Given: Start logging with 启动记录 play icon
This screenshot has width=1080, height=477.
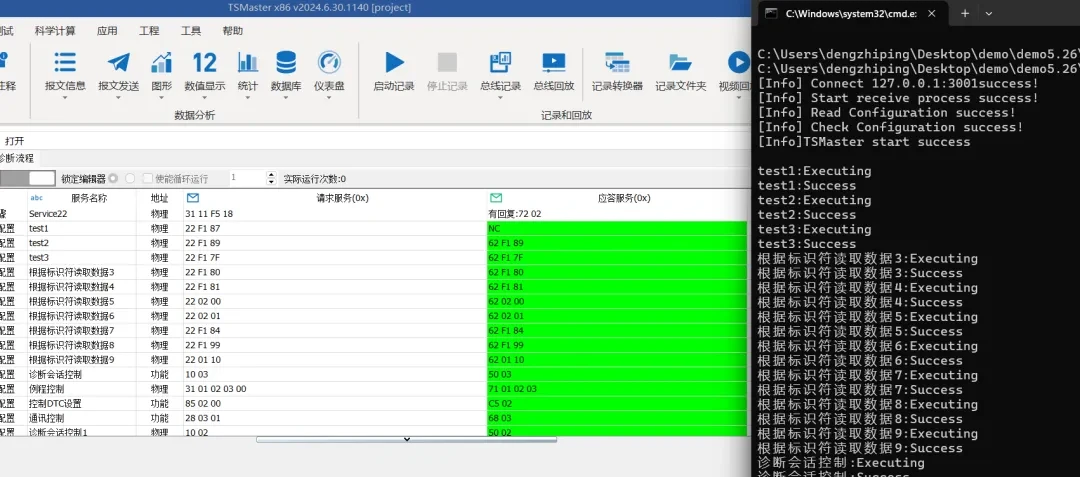Looking at the screenshot, I should pyautogui.click(x=394, y=63).
